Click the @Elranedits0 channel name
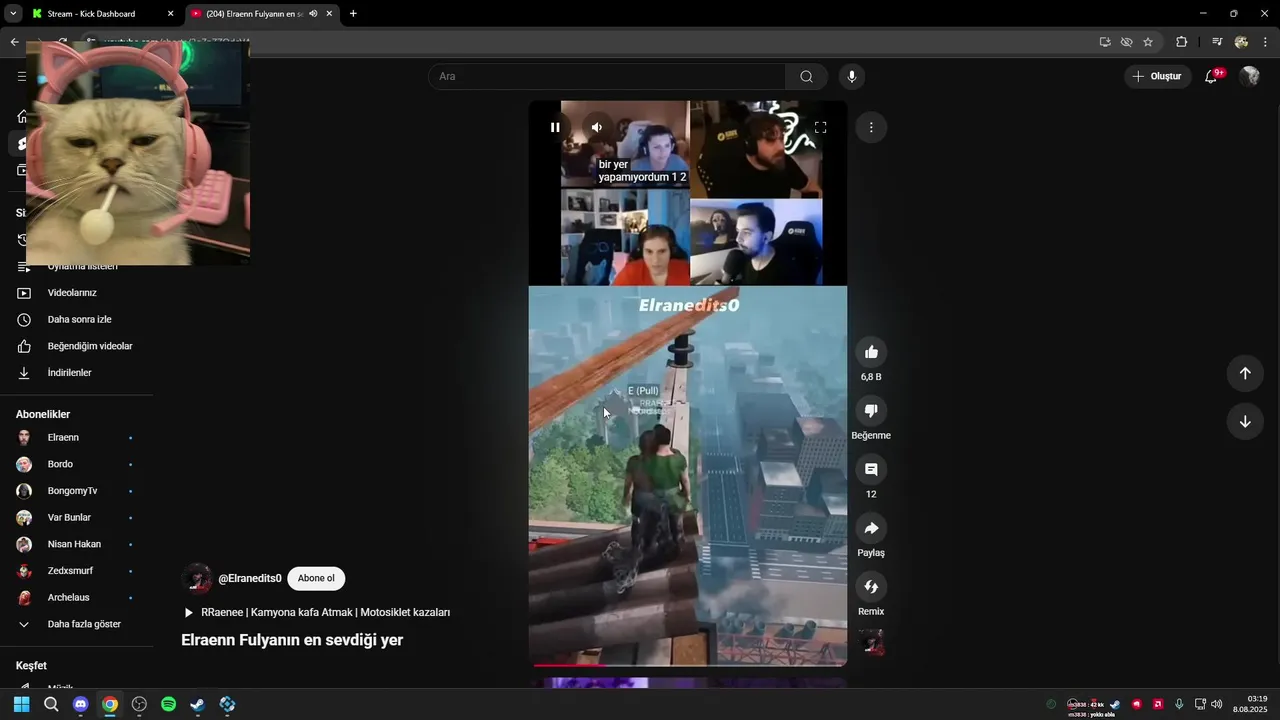Image resolution: width=1280 pixels, height=720 pixels. (x=250, y=578)
